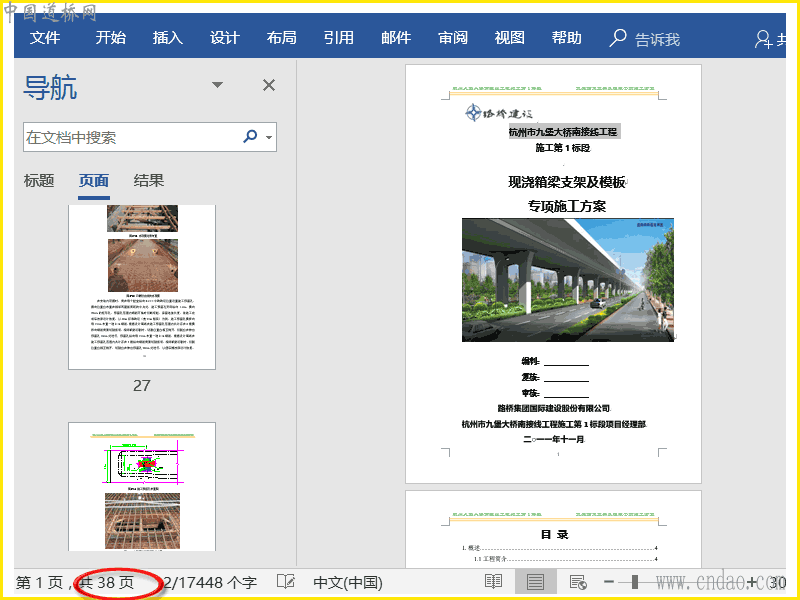The width and height of the screenshot is (800, 600).
Task: Click the search magnifier icon in navigation pane
Action: point(250,136)
